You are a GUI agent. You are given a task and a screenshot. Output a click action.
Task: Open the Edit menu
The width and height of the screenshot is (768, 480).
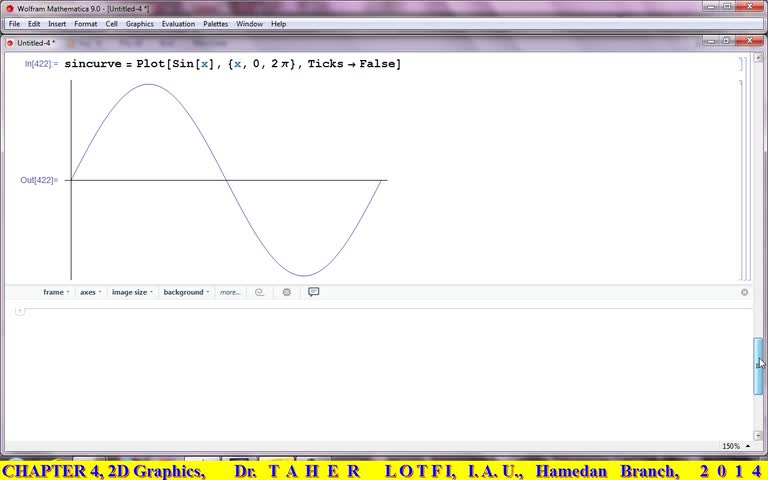click(34, 24)
